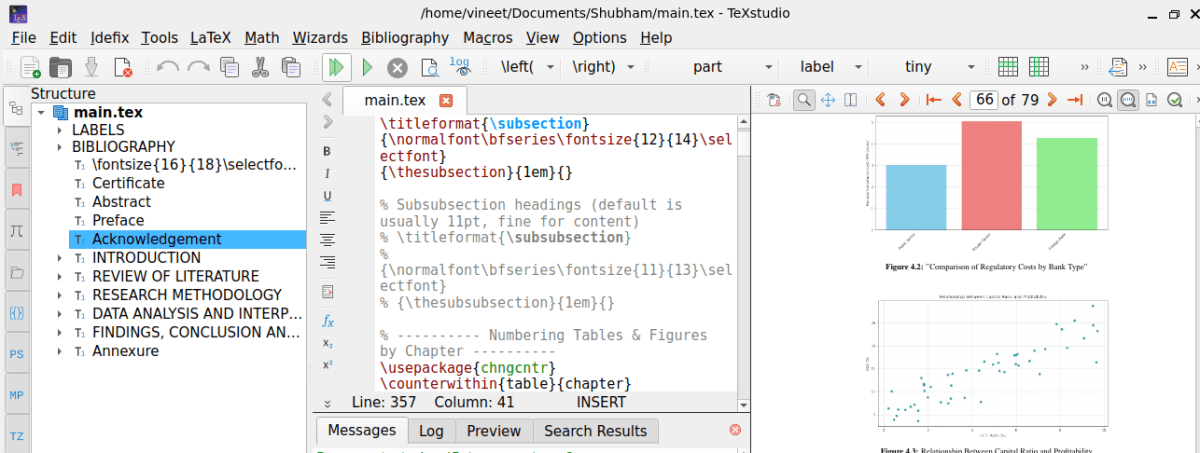Copy the selection with the Copy icon
1200x453 pixels.
229,67
